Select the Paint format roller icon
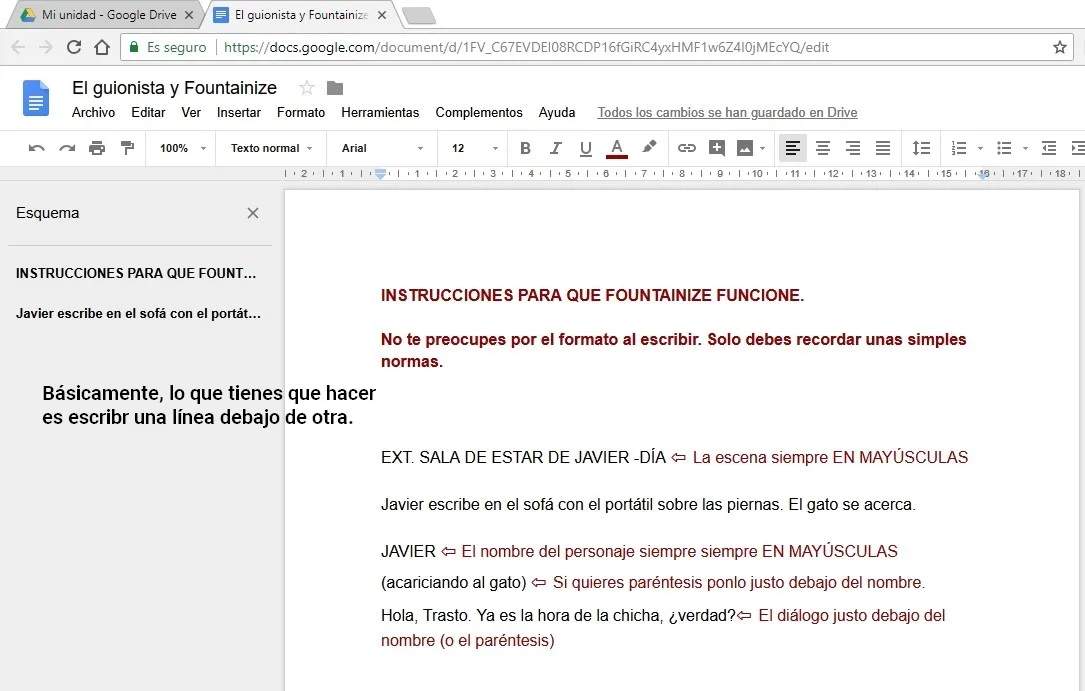1085x691 pixels. (x=127, y=148)
